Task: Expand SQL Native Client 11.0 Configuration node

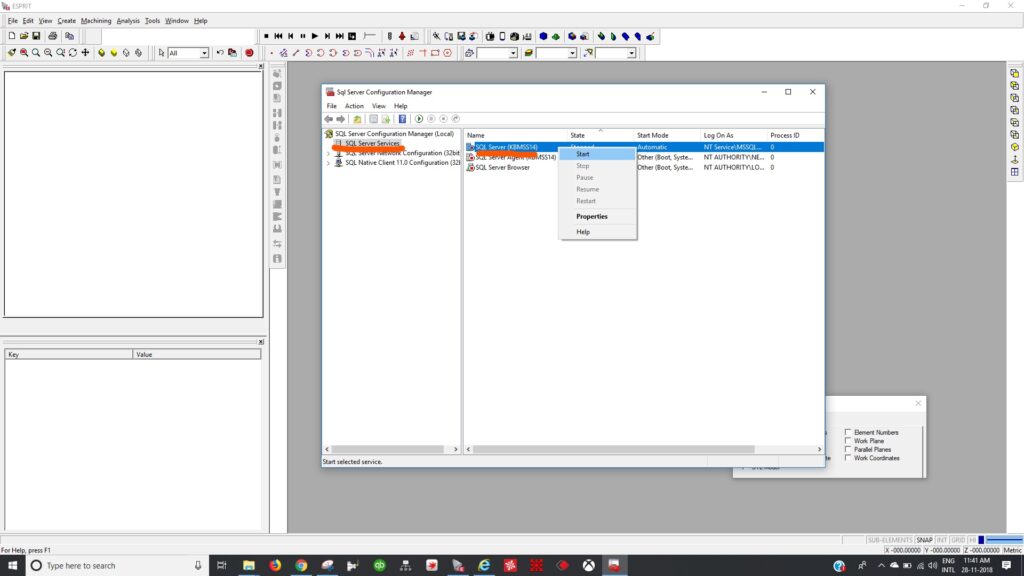Action: pos(328,162)
